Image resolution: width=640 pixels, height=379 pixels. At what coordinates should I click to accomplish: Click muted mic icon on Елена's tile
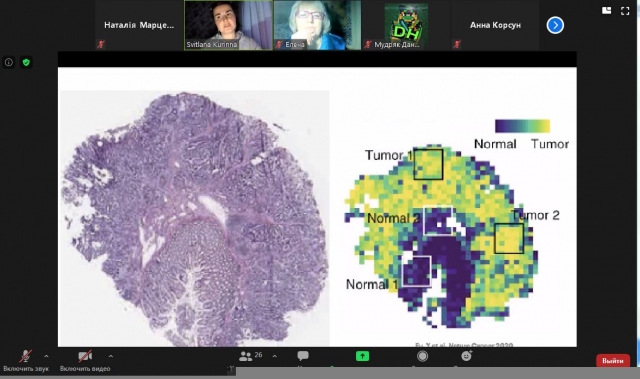click(279, 44)
